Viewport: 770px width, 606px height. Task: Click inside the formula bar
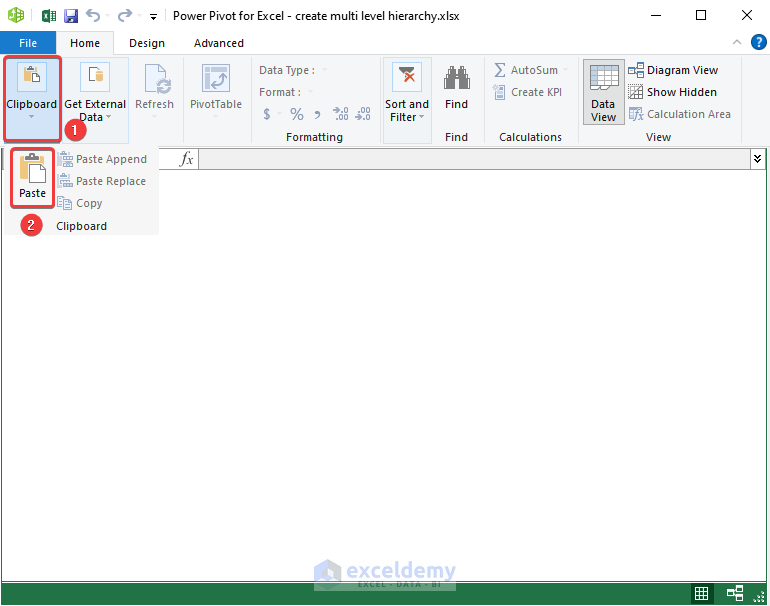(474, 159)
